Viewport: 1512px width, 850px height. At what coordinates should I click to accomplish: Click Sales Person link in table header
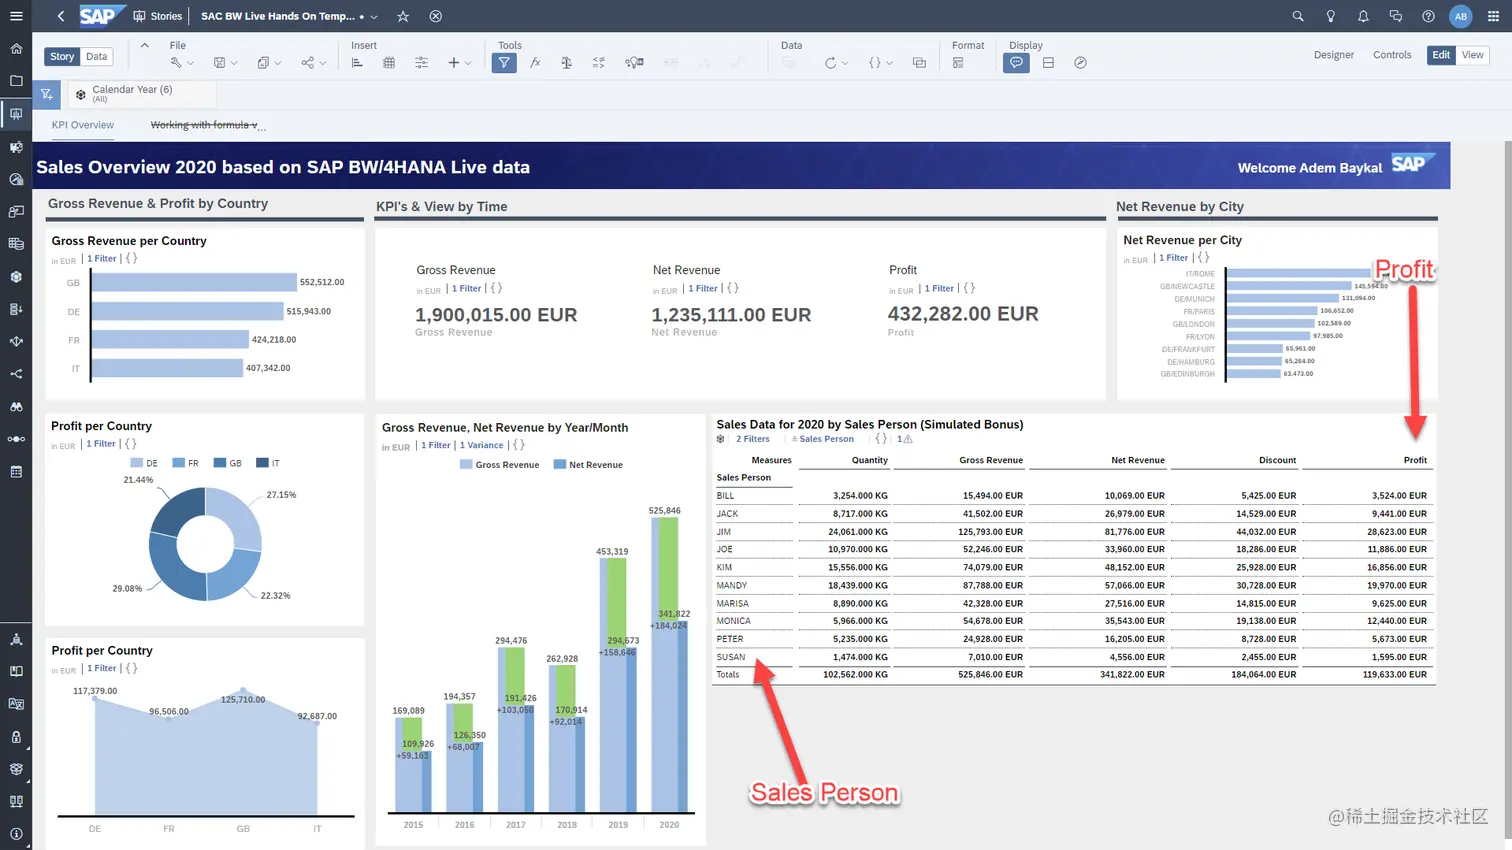coord(826,439)
